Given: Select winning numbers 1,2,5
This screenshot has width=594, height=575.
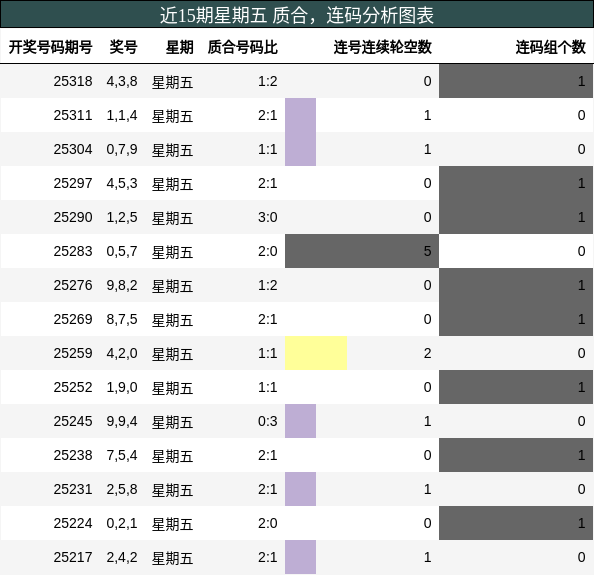Looking at the screenshot, I should [122, 217].
